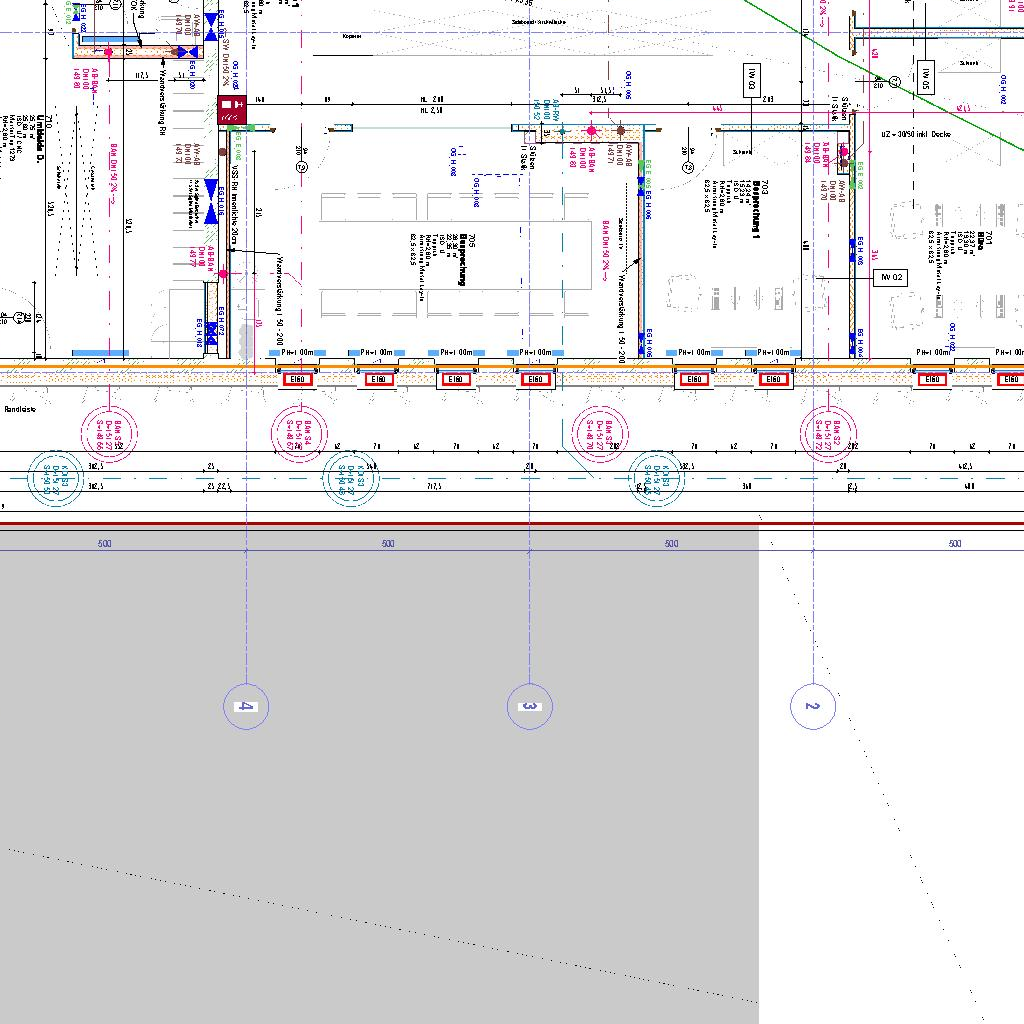Viewport: 1024px width, 1024px height.
Task: Click the IW 03 wall tag
Action: click(x=752, y=80)
